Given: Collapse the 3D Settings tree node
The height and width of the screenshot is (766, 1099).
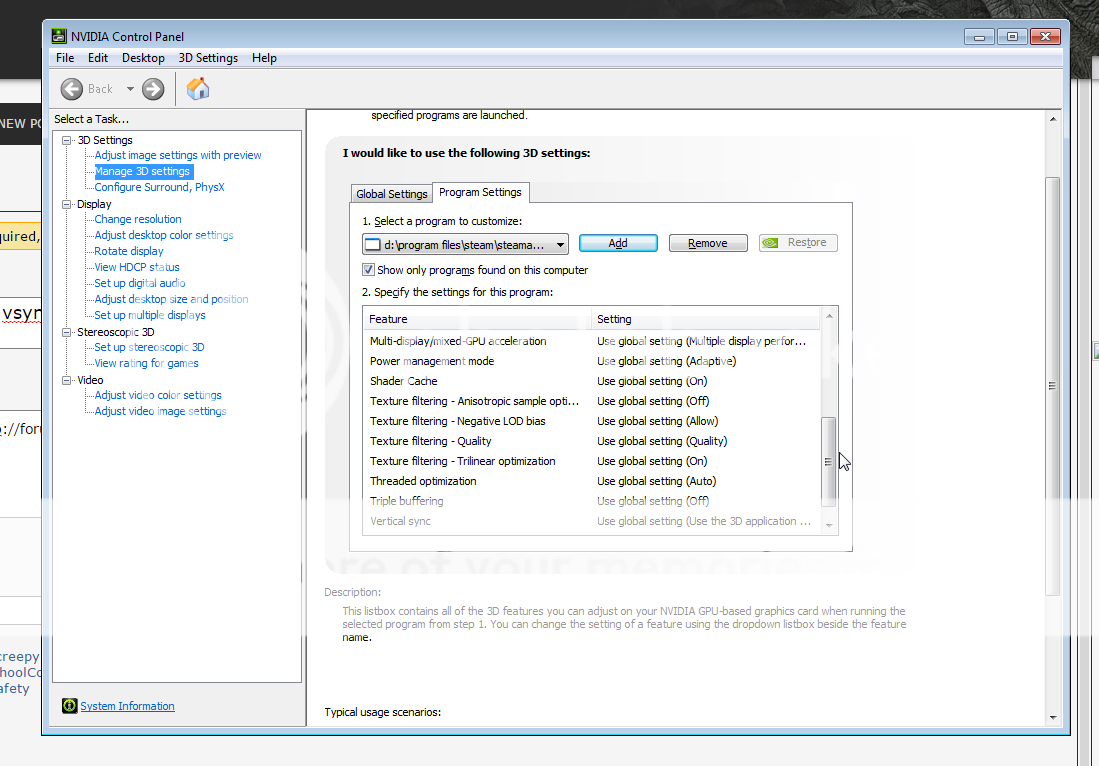Looking at the screenshot, I should (x=67, y=140).
